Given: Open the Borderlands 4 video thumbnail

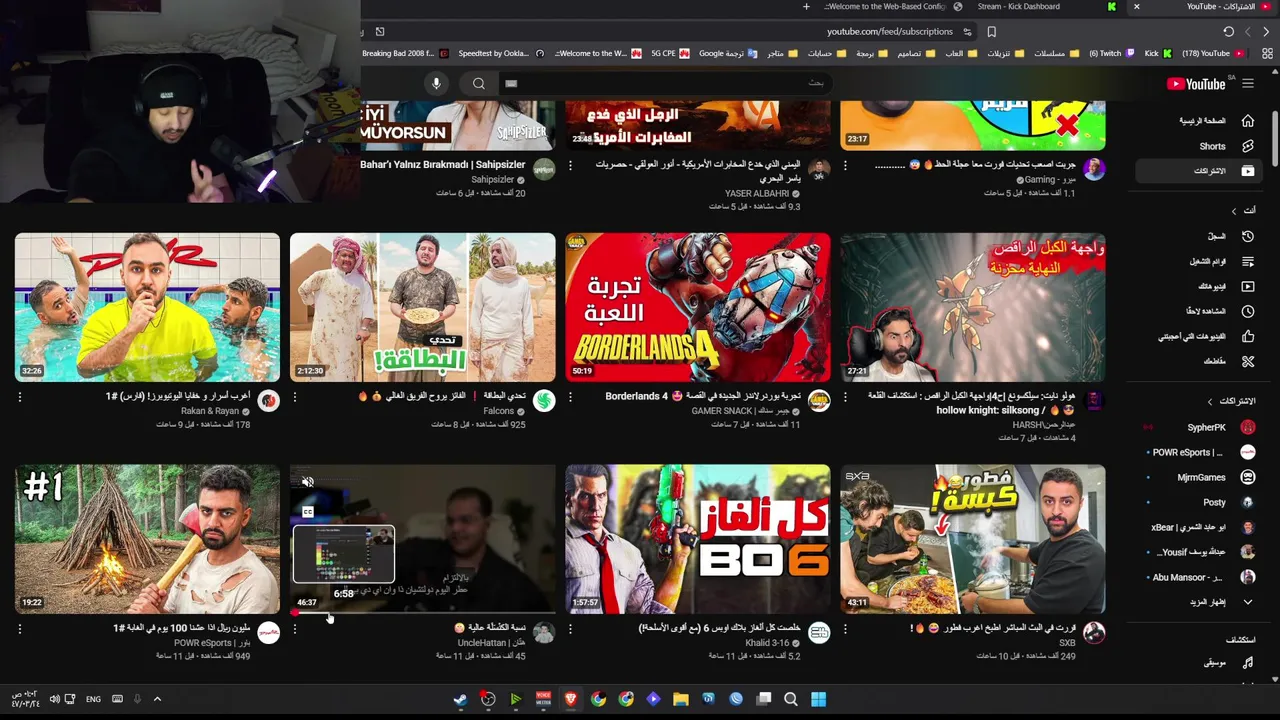Looking at the screenshot, I should pyautogui.click(x=698, y=307).
